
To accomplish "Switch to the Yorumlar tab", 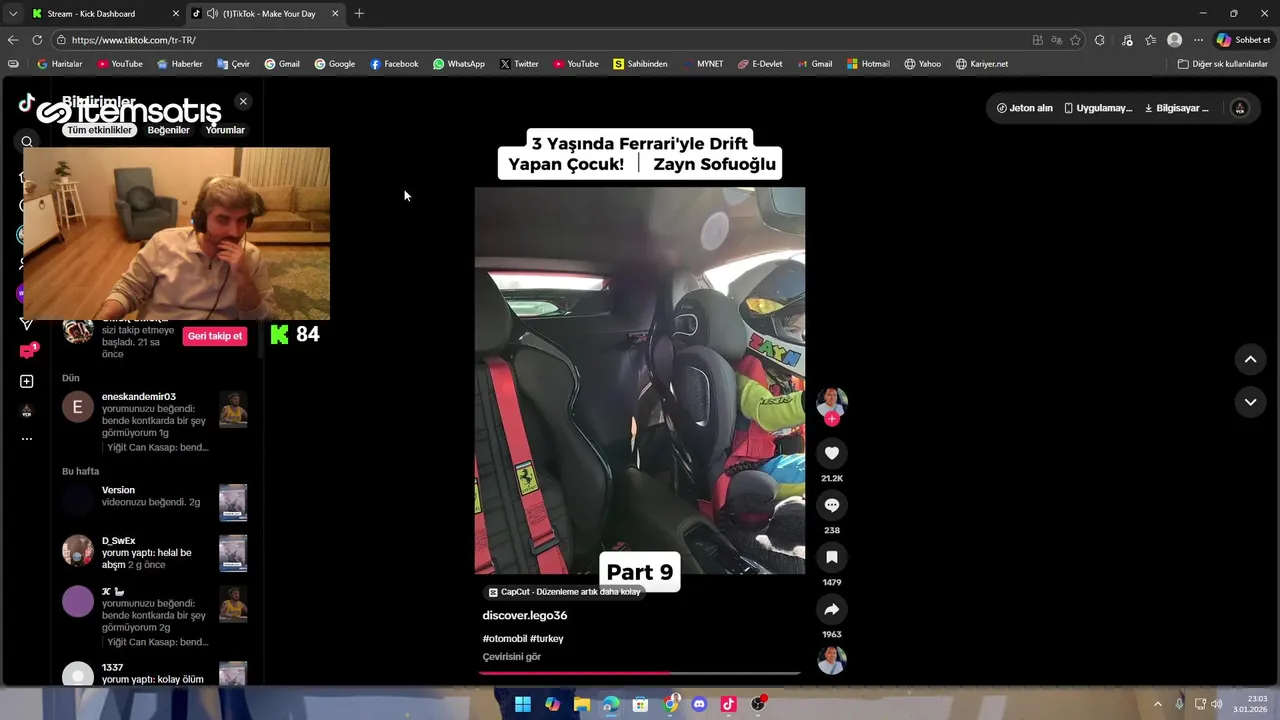I will point(225,130).
